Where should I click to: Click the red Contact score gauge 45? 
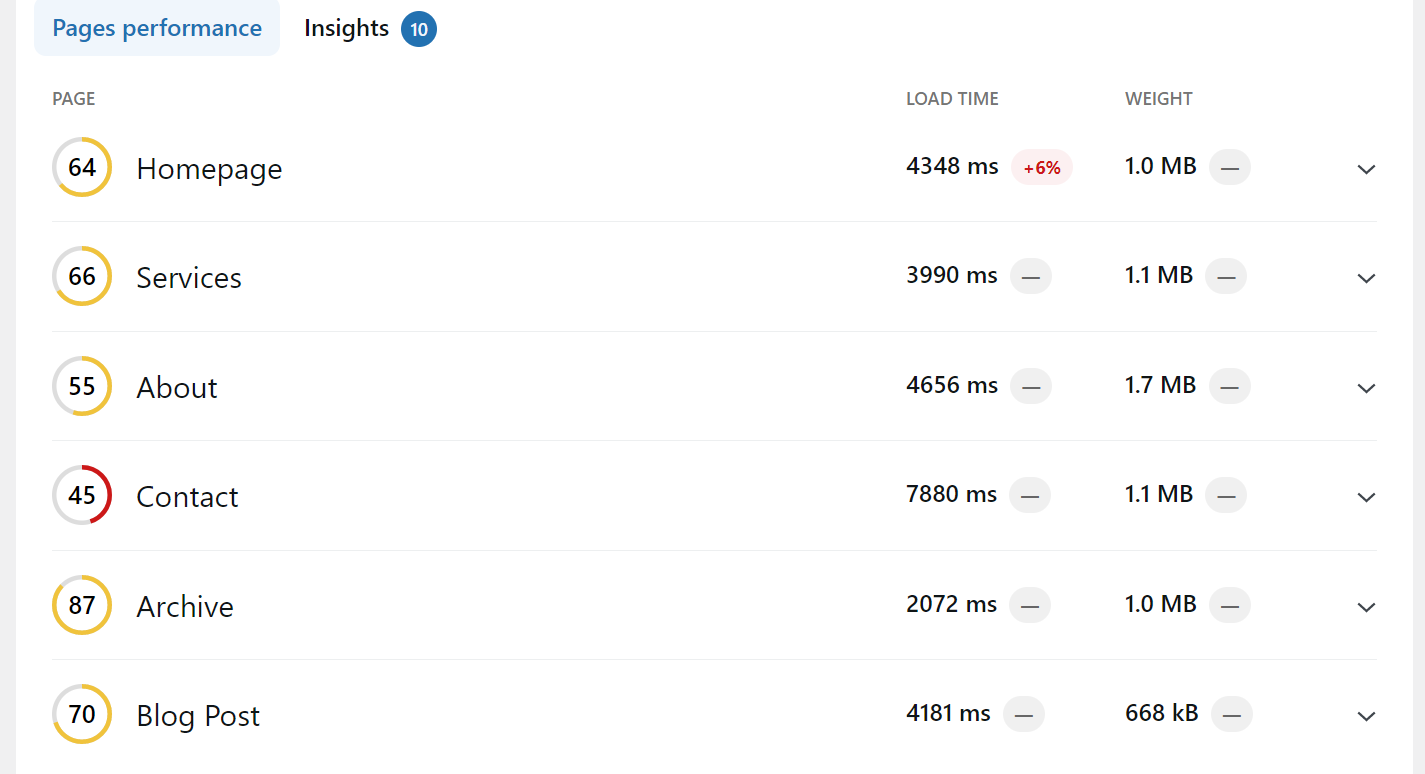[x=82, y=495]
